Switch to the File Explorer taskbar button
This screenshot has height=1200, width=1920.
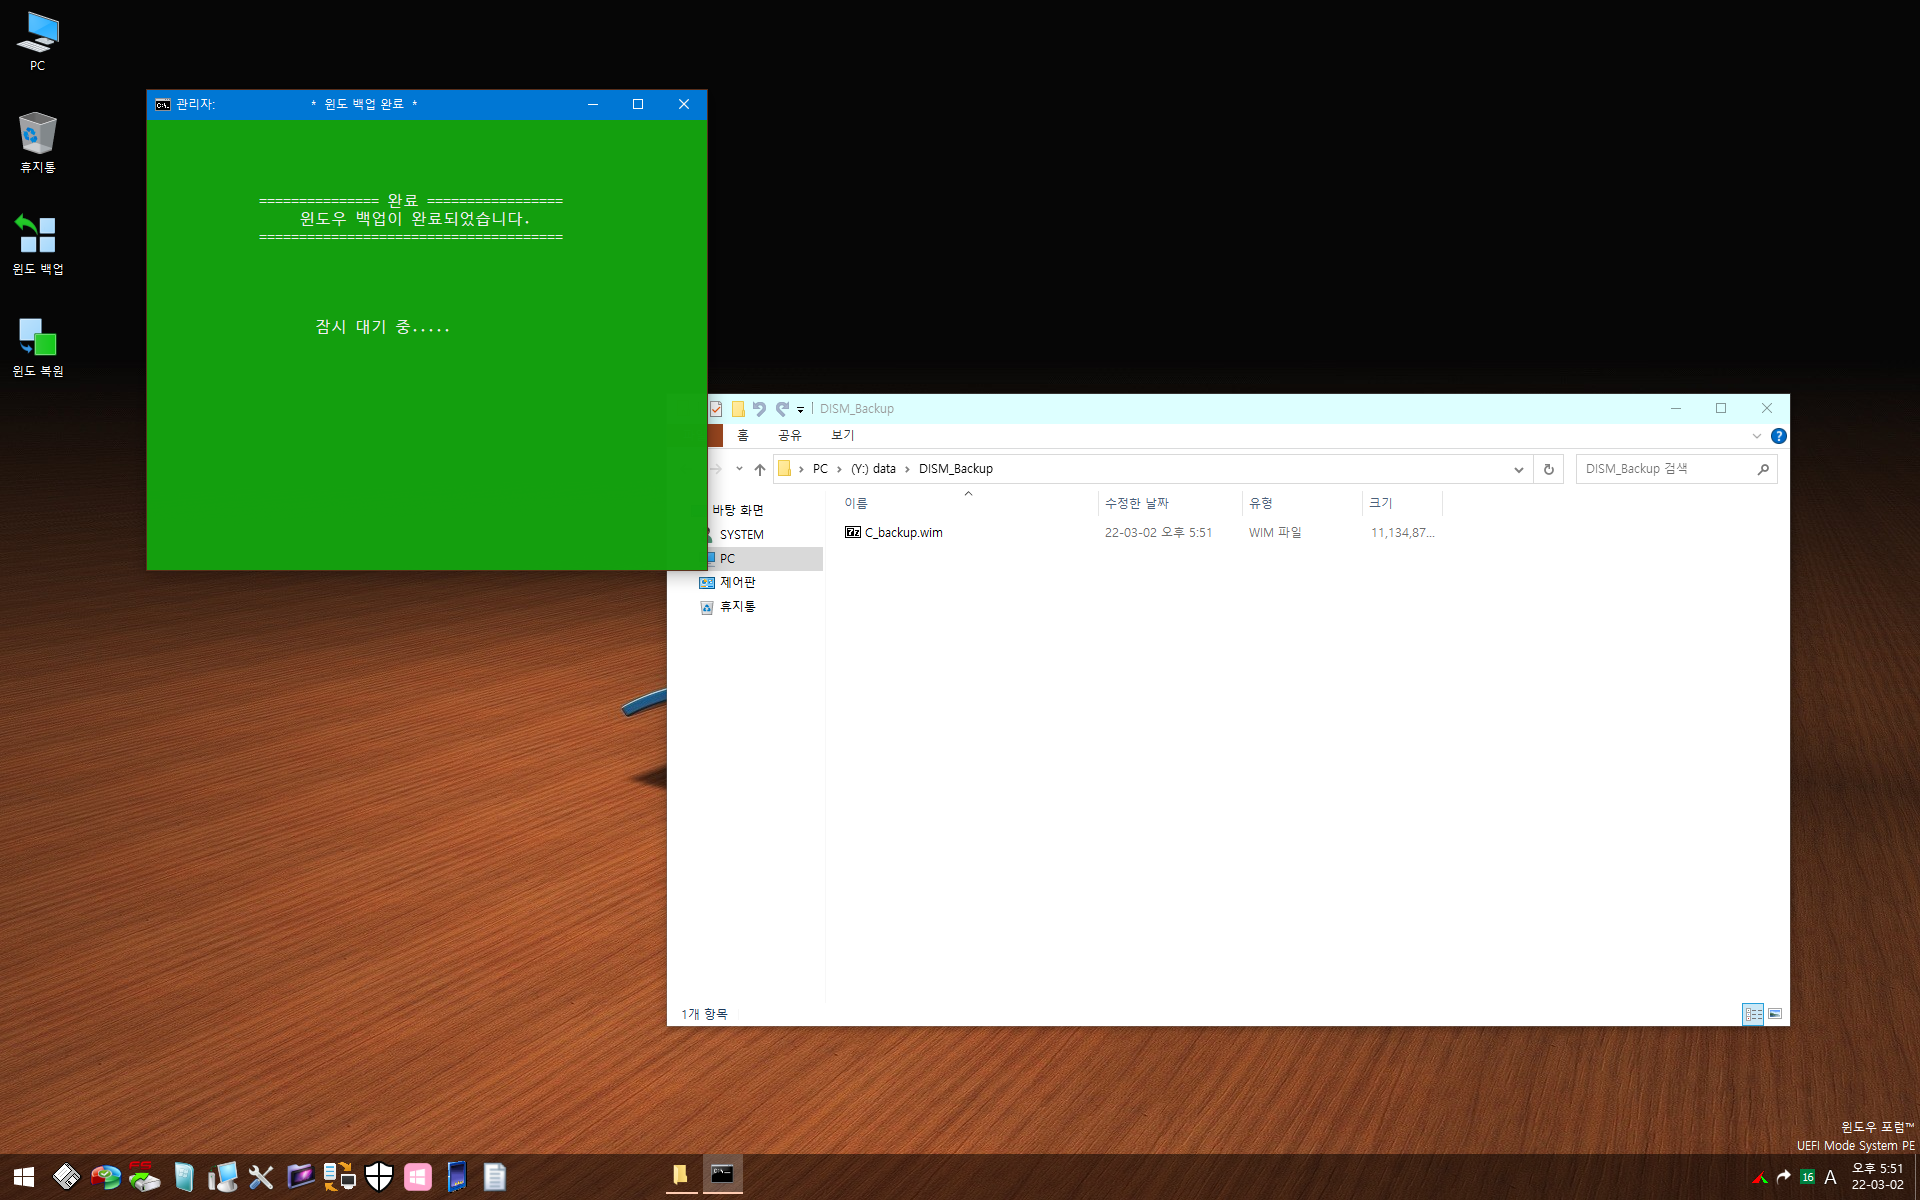click(x=681, y=1176)
